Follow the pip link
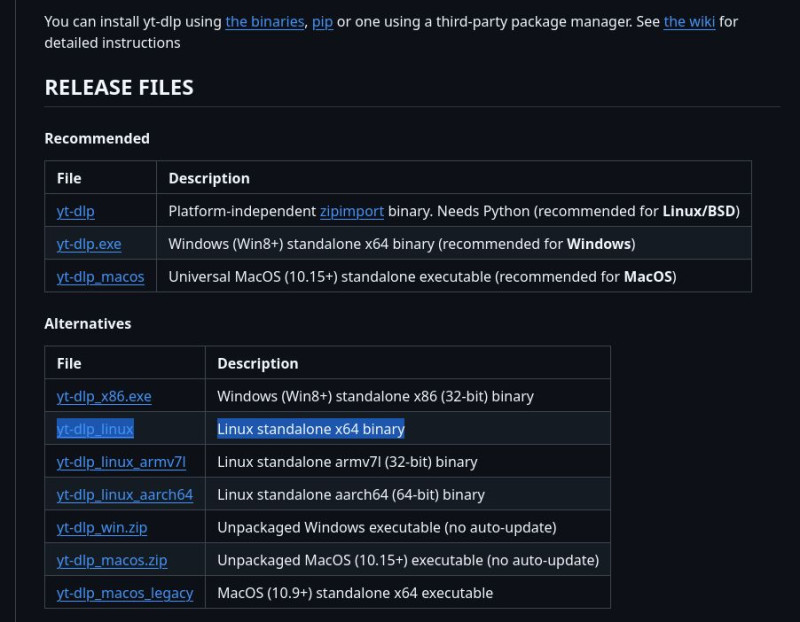This screenshot has height=622, width=800. pos(322,21)
